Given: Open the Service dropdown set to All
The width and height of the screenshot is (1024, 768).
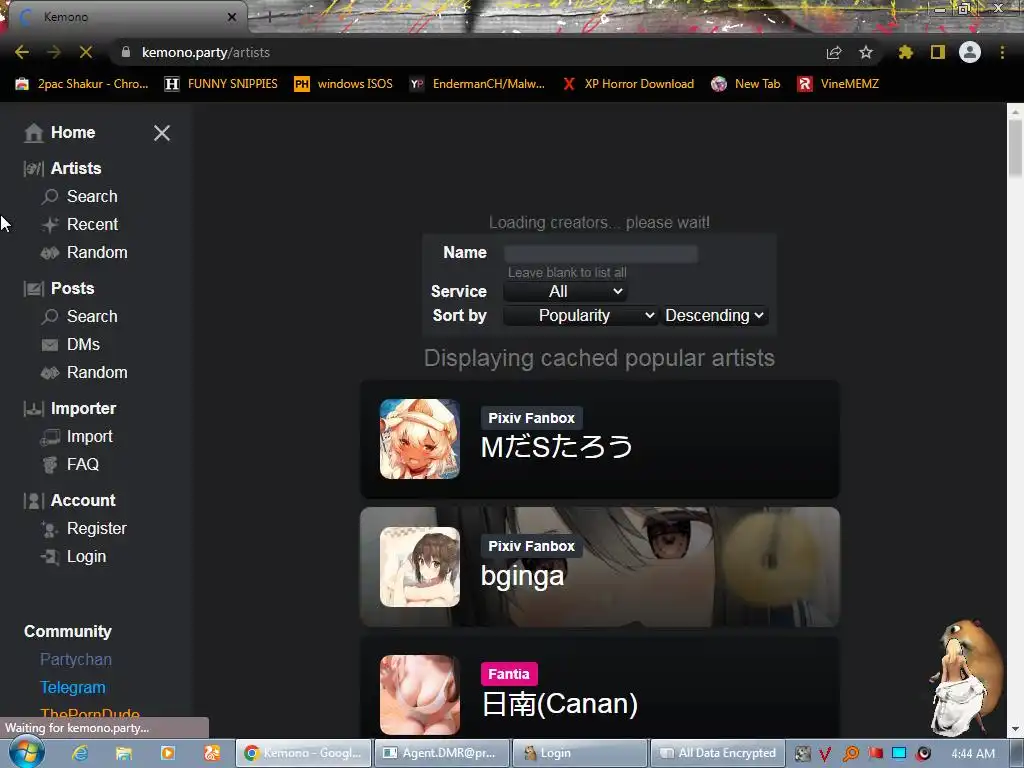Looking at the screenshot, I should point(565,292).
